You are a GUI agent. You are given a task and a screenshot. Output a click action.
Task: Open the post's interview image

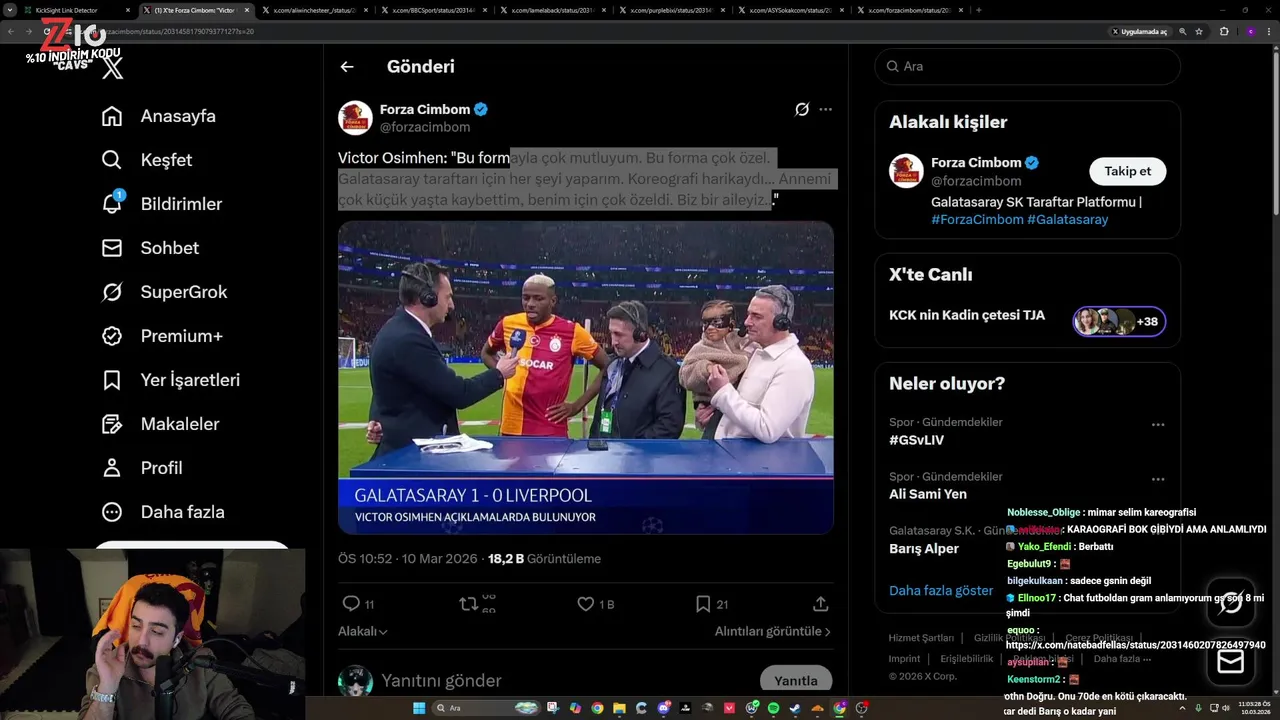pyautogui.click(x=586, y=378)
